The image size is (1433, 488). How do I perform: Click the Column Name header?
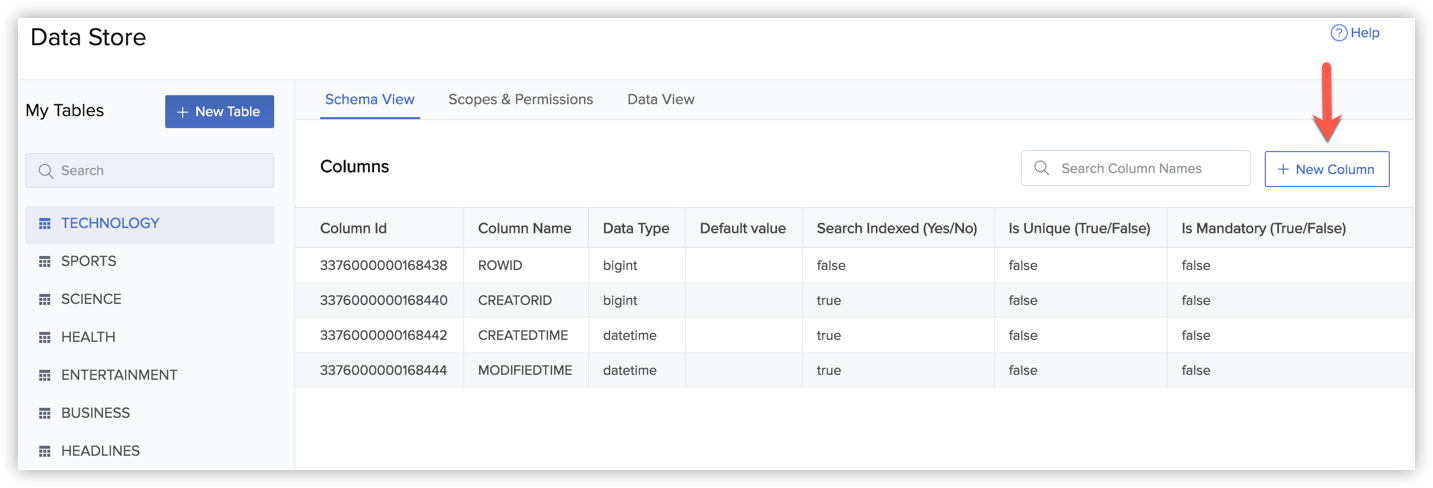(524, 229)
